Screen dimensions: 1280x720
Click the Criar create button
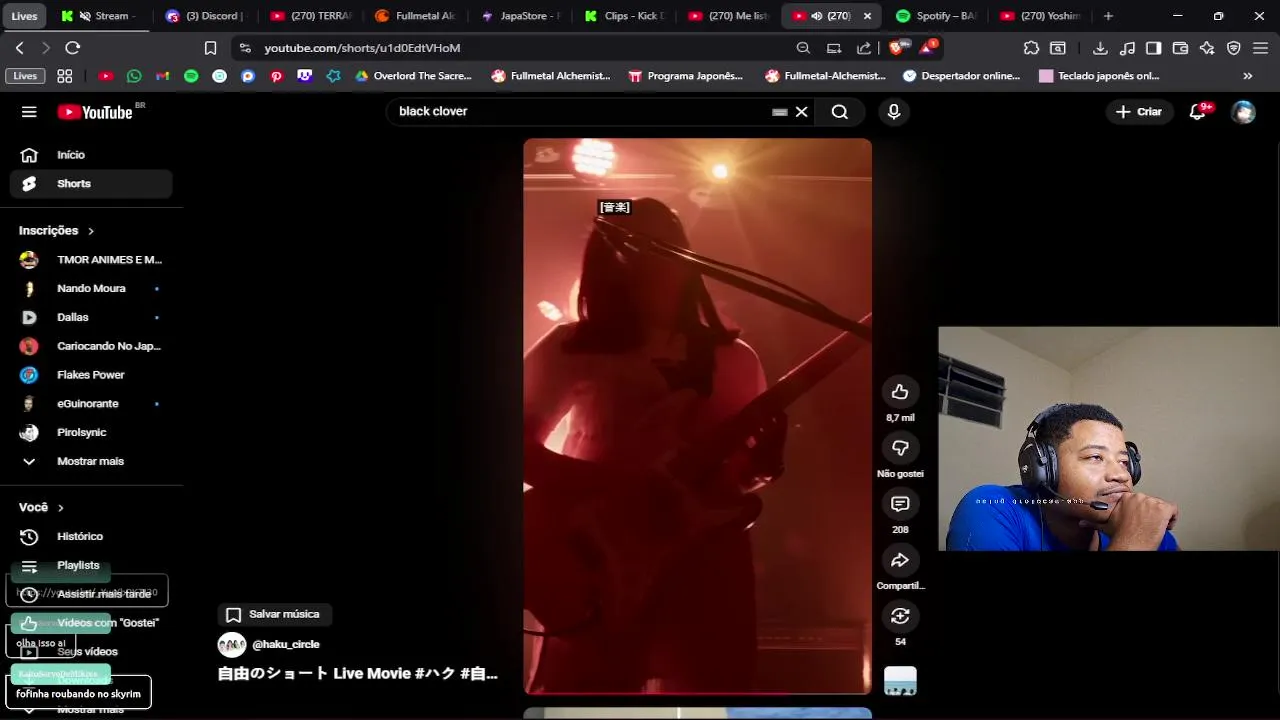[x=1139, y=112]
